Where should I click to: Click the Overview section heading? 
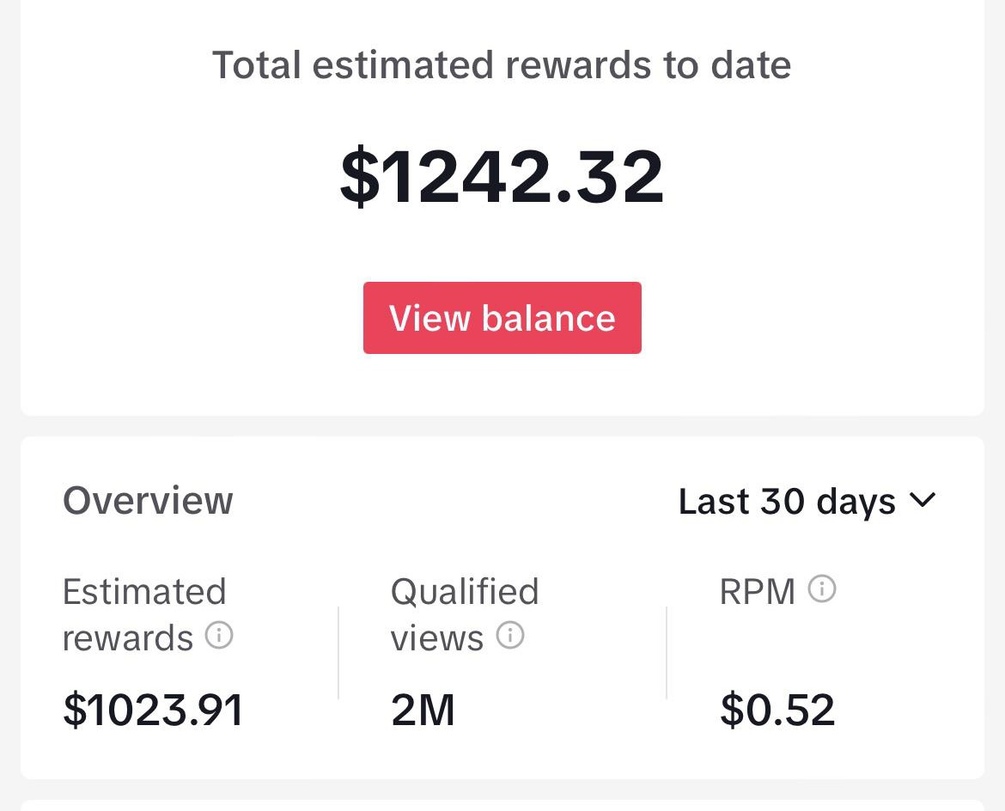tap(148, 501)
